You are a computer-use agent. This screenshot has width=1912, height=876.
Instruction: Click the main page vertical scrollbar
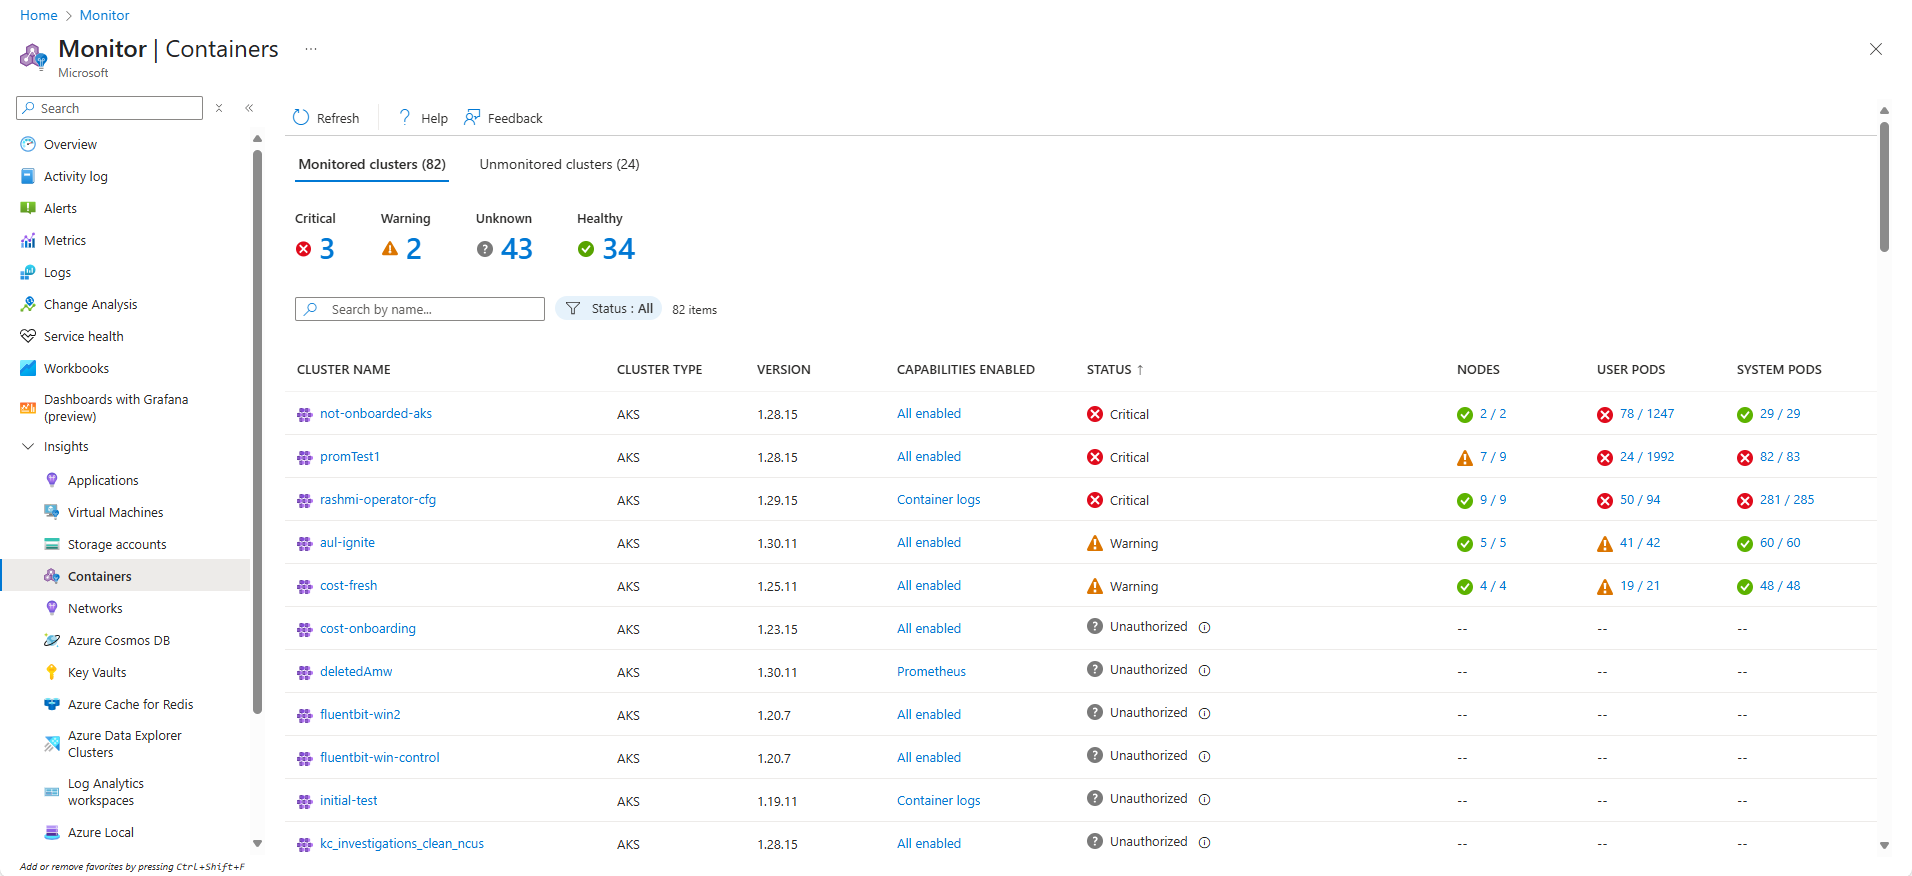[1884, 187]
